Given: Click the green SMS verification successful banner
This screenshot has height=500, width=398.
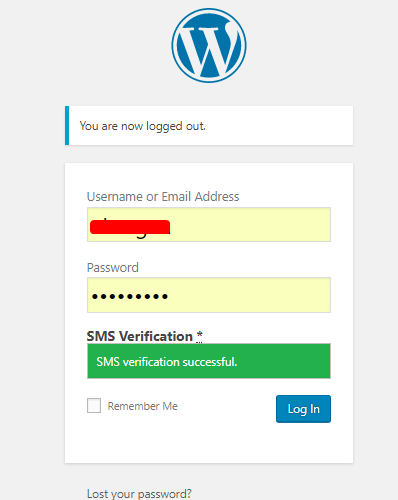Looking at the screenshot, I should pos(209,361).
